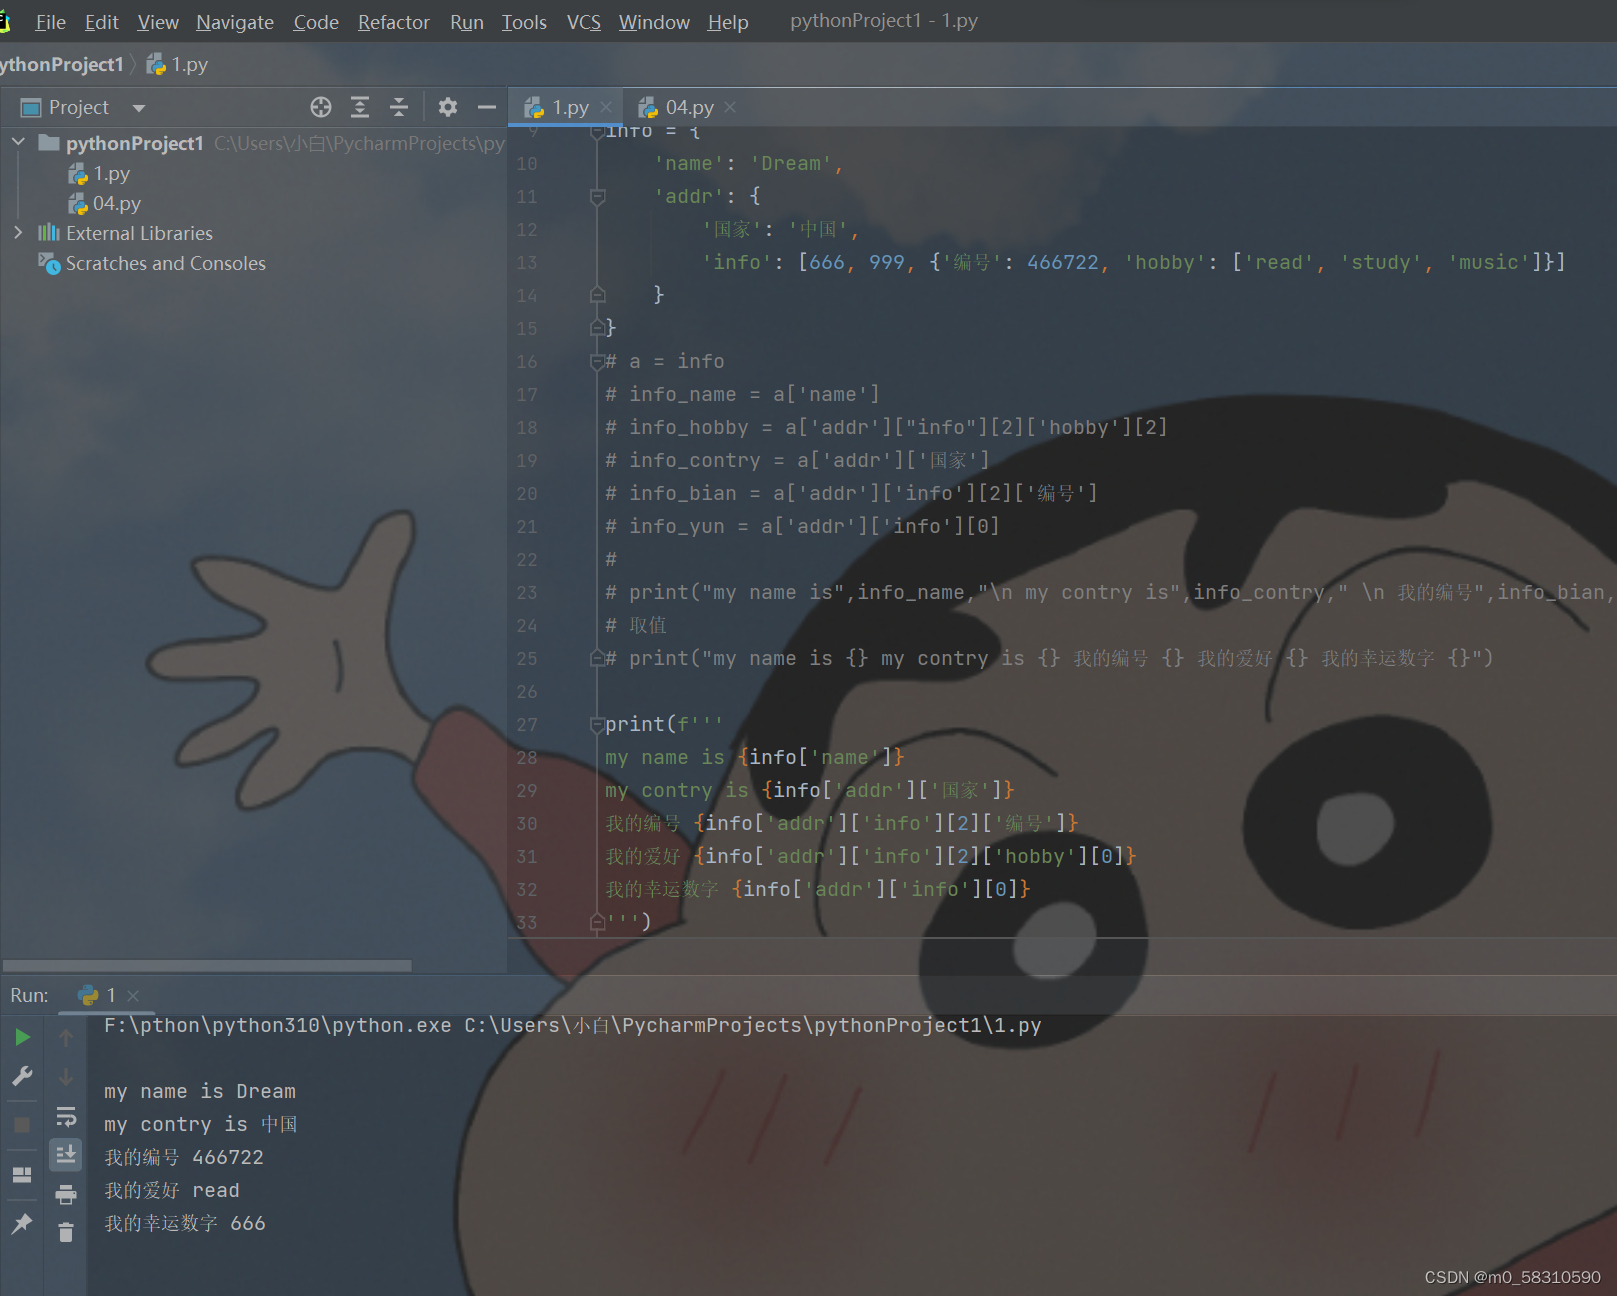Viewport: 1617px width, 1296px height.
Task: Click the Select Opened File locate icon
Action: [x=320, y=107]
